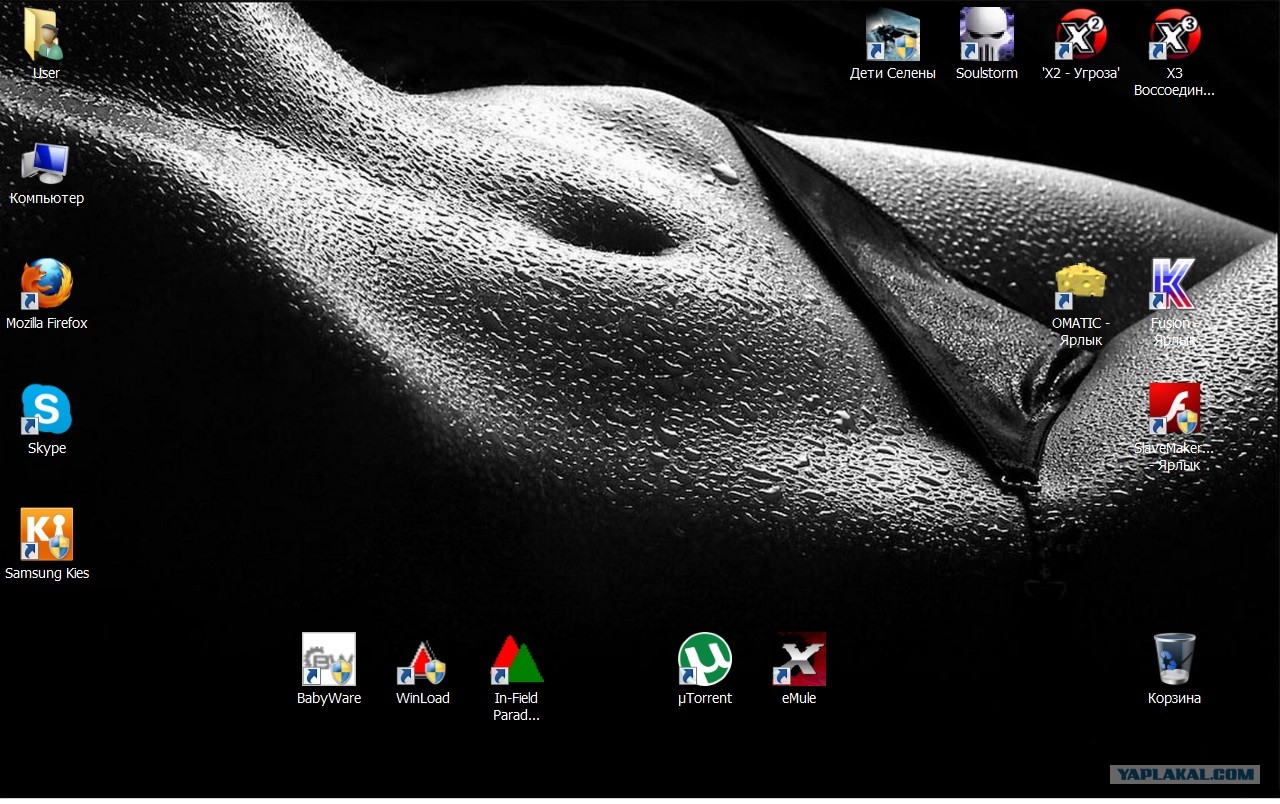Select the 'X2 - Угроза' shortcut
Screen dimensions: 1280x804
1080,36
